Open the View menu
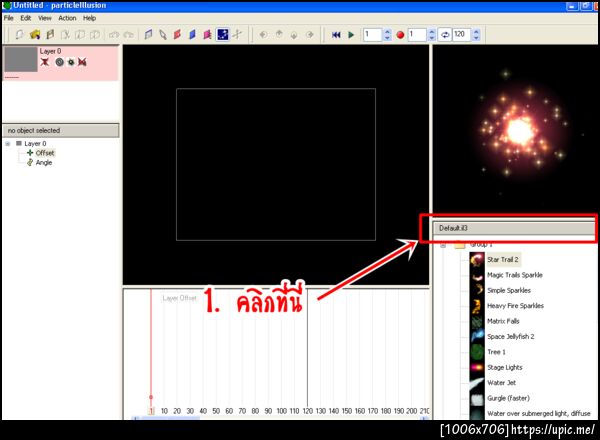Viewport: 600px width, 440px height. click(45, 18)
